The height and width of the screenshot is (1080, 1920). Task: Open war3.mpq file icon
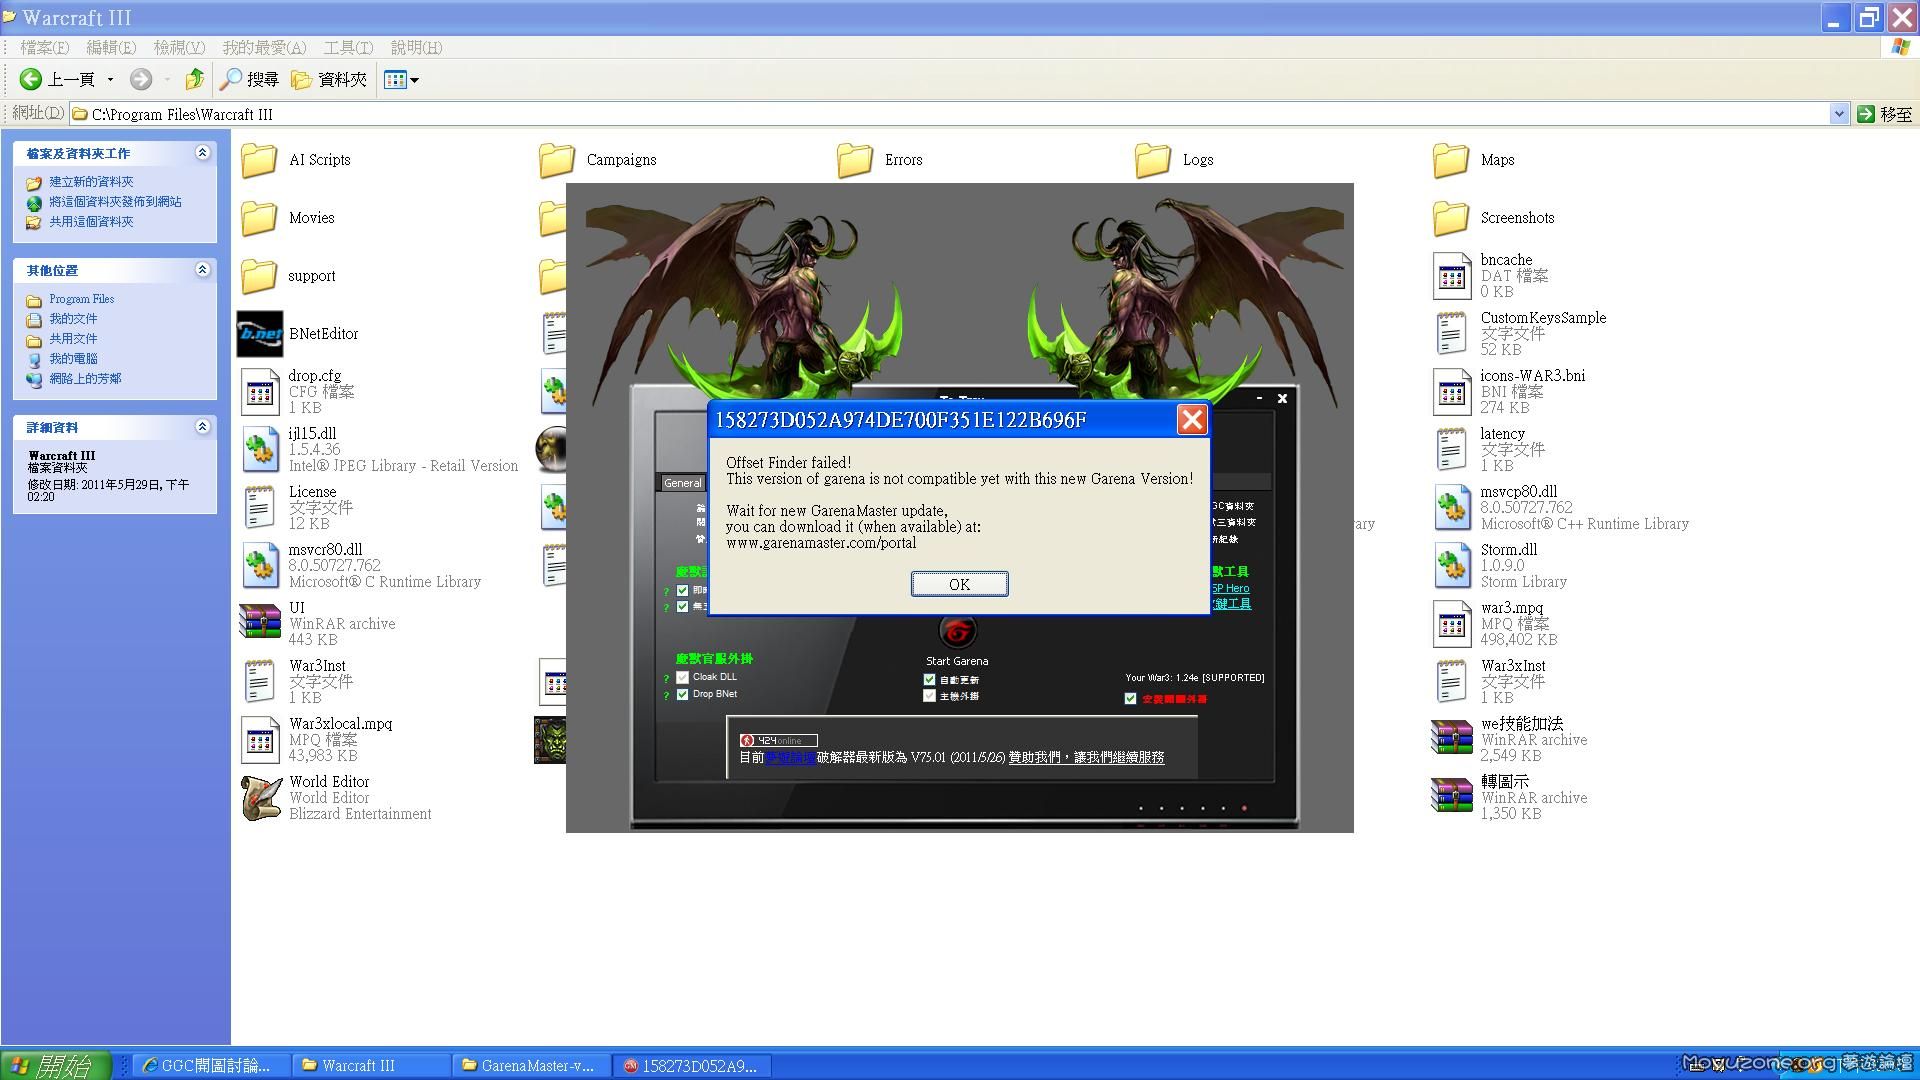pos(1451,623)
